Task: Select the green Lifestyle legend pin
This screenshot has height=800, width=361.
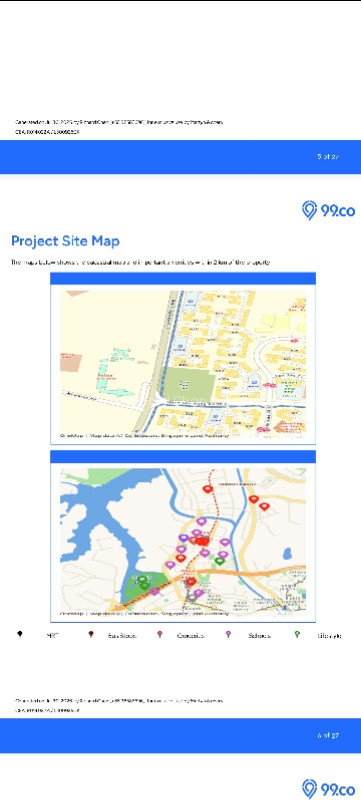Action: [x=297, y=634]
